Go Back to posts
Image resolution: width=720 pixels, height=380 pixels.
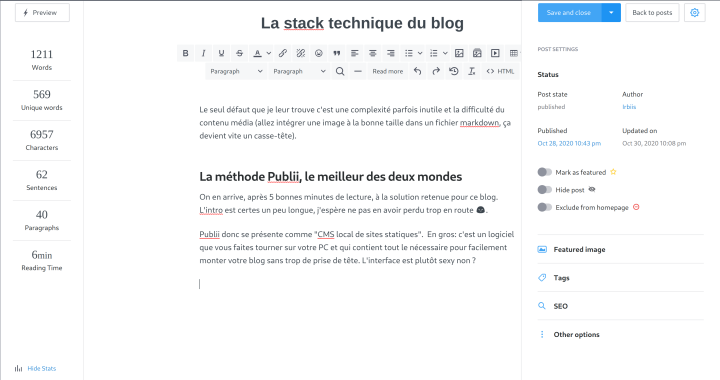(652, 12)
